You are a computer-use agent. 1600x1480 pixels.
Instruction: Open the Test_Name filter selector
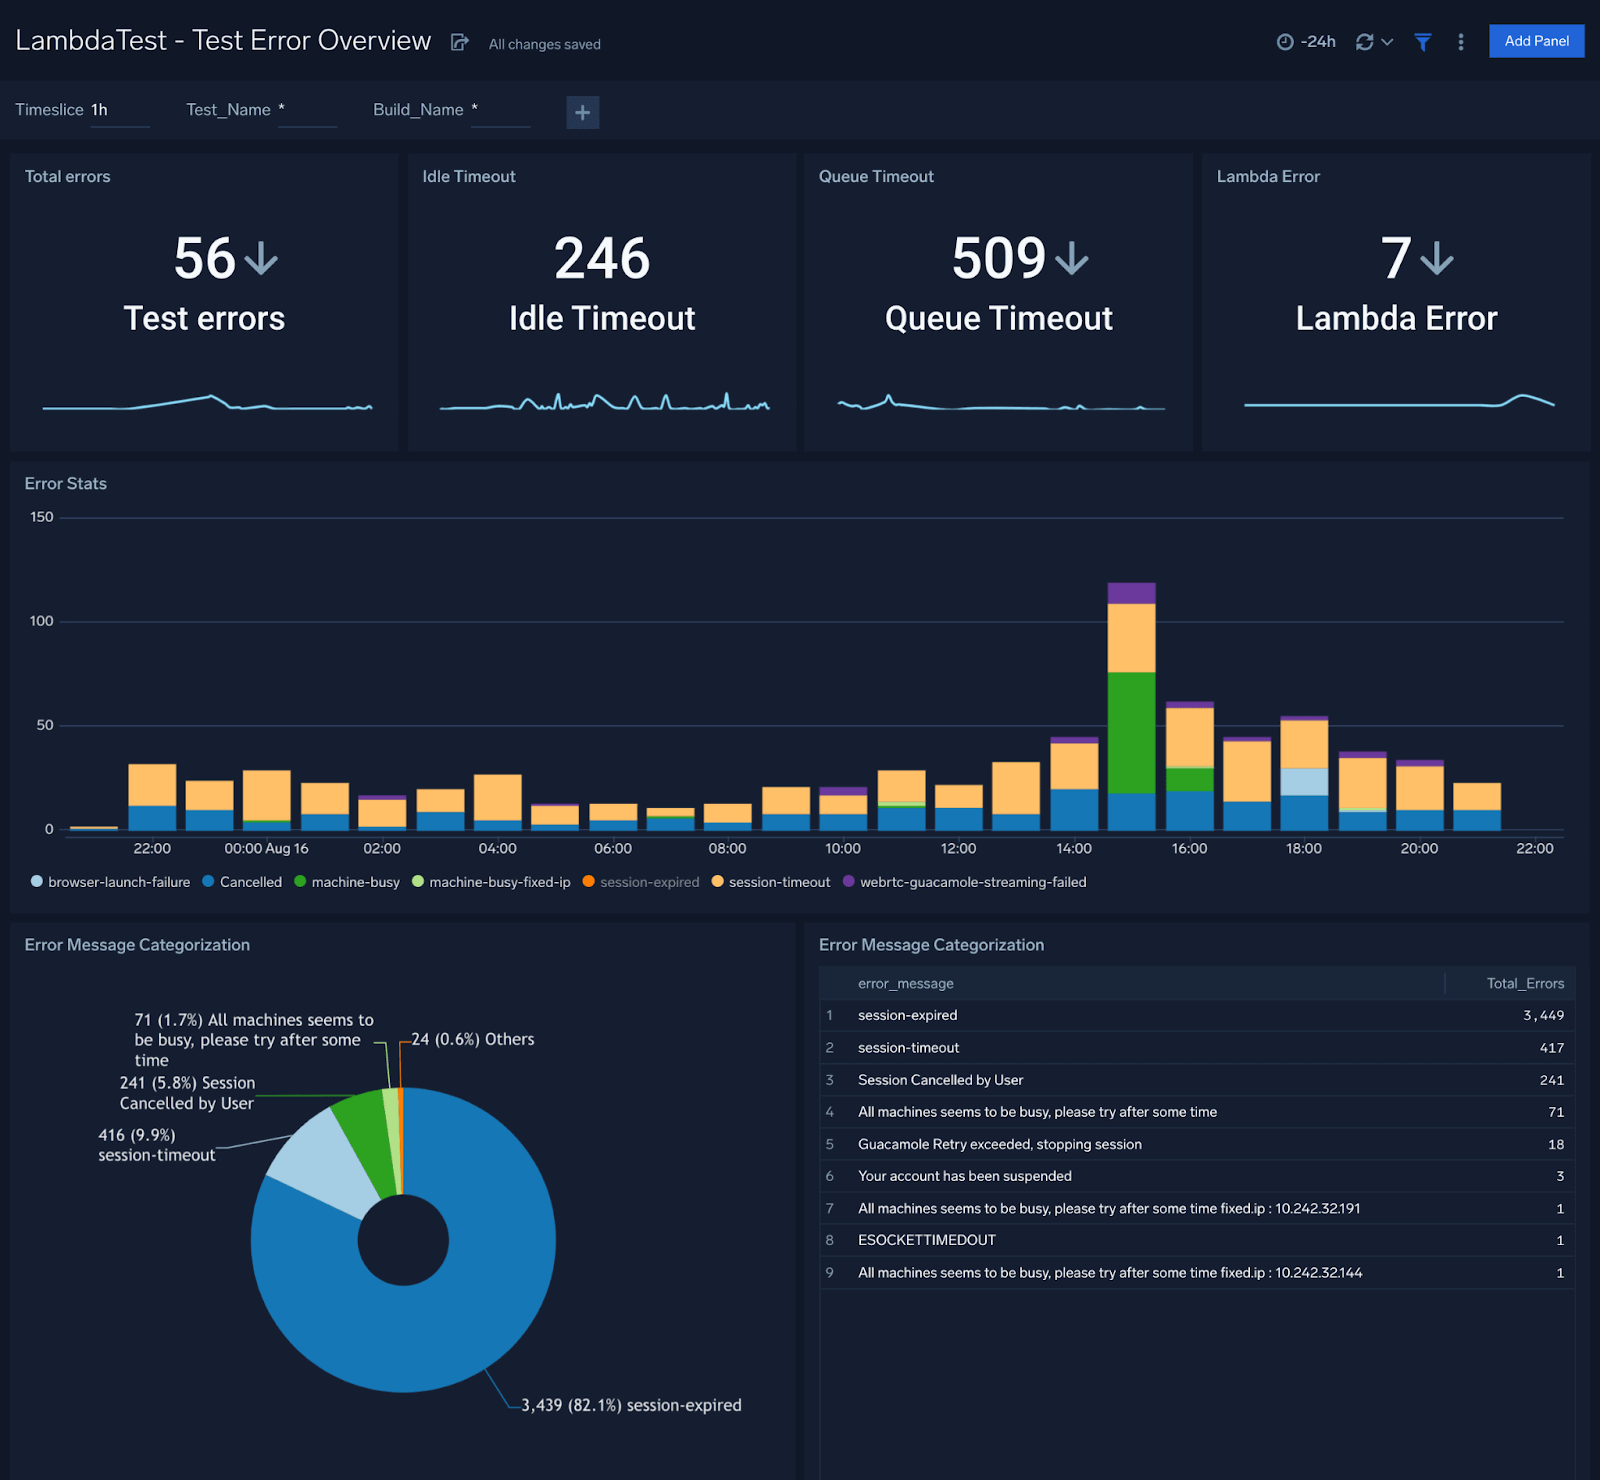coord(306,110)
